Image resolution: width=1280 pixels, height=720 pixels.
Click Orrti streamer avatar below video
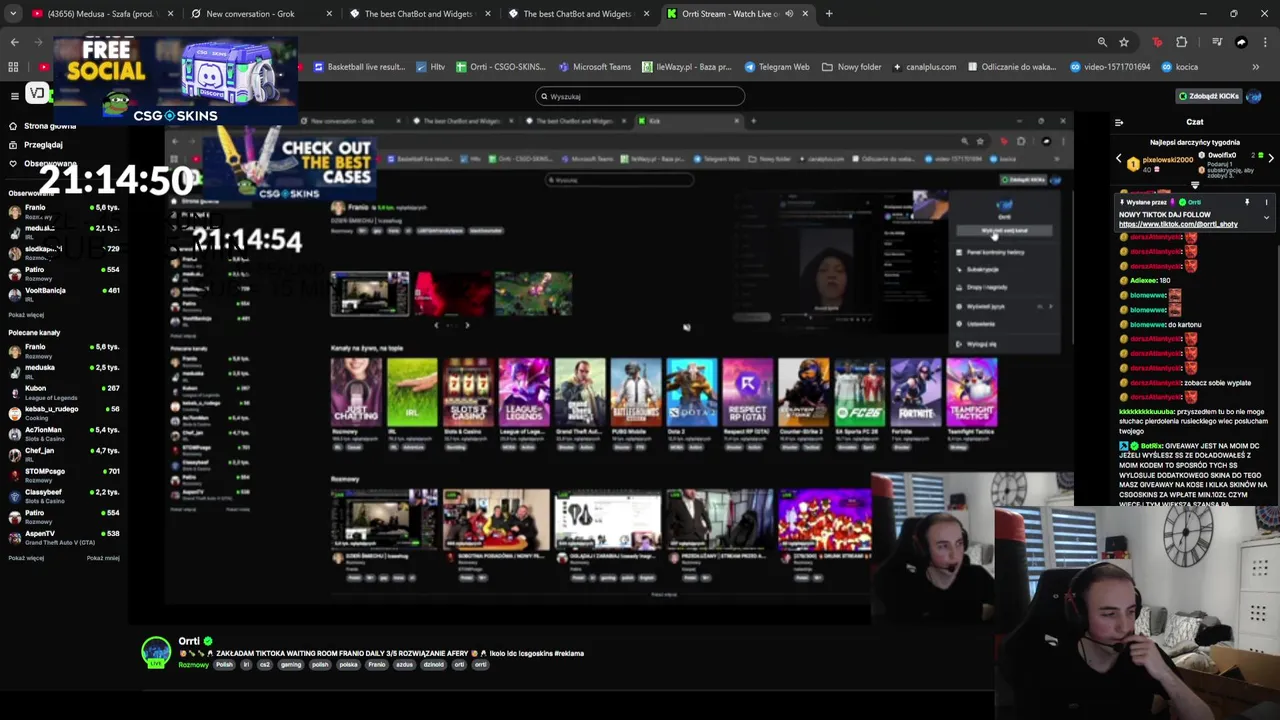155,652
